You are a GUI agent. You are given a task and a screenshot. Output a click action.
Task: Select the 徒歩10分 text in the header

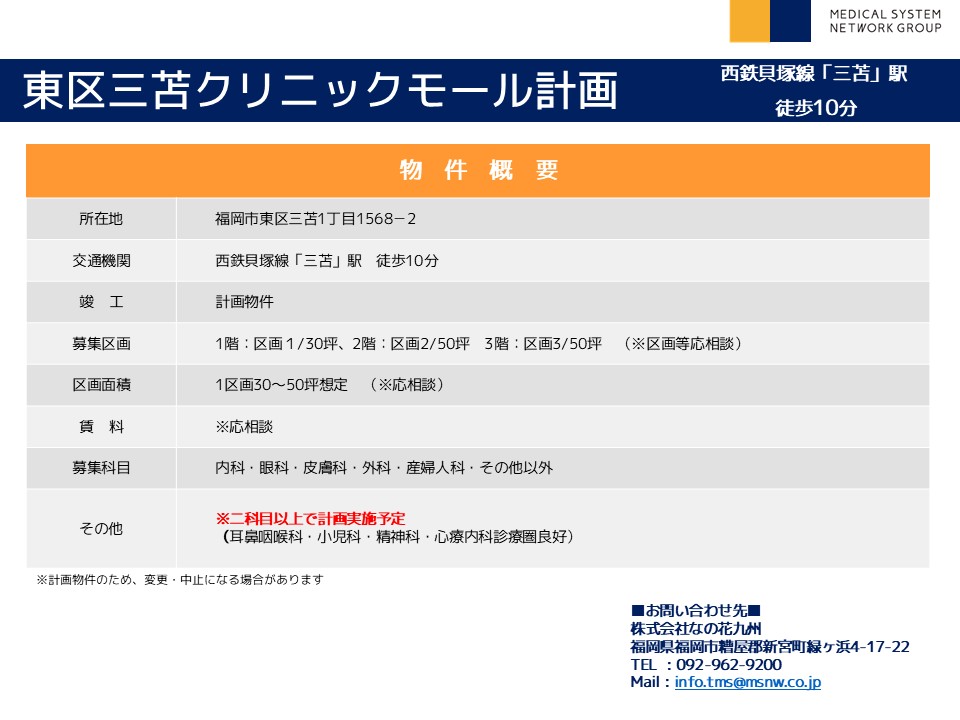point(816,109)
